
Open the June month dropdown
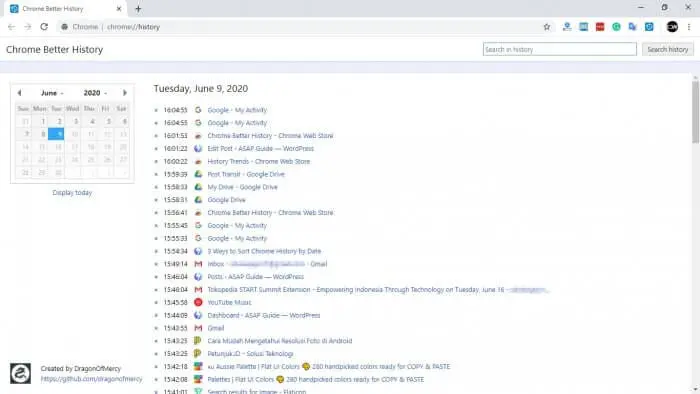pos(52,93)
